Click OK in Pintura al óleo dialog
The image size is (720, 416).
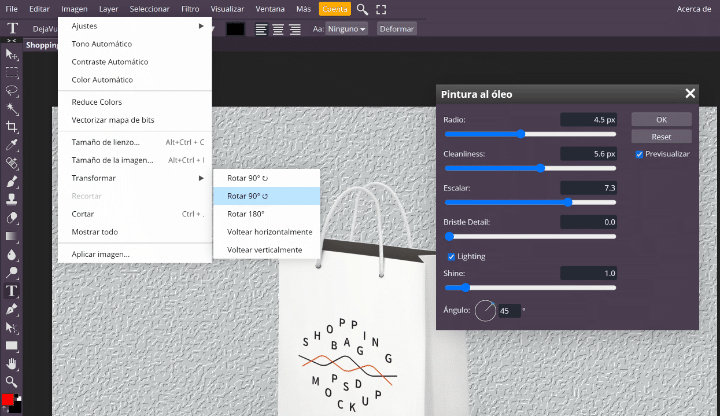click(661, 119)
